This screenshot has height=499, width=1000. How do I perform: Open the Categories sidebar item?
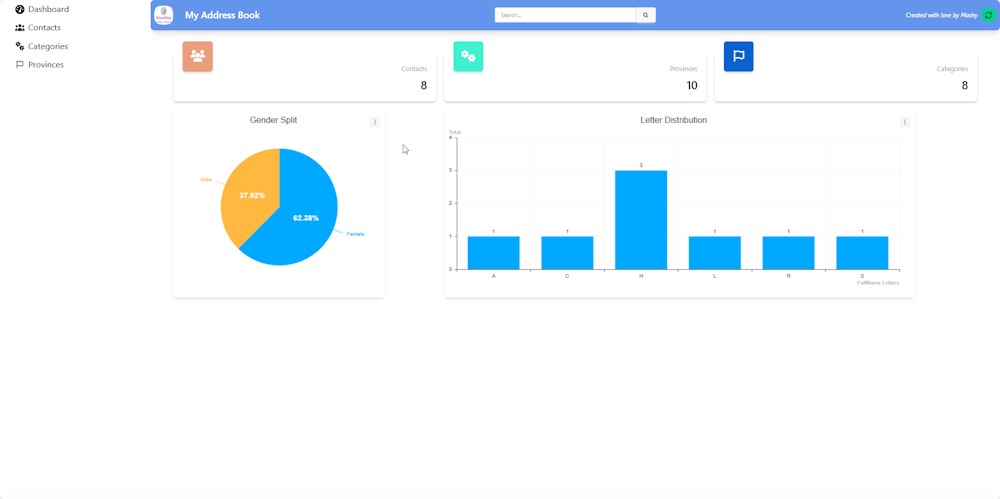(x=41, y=46)
